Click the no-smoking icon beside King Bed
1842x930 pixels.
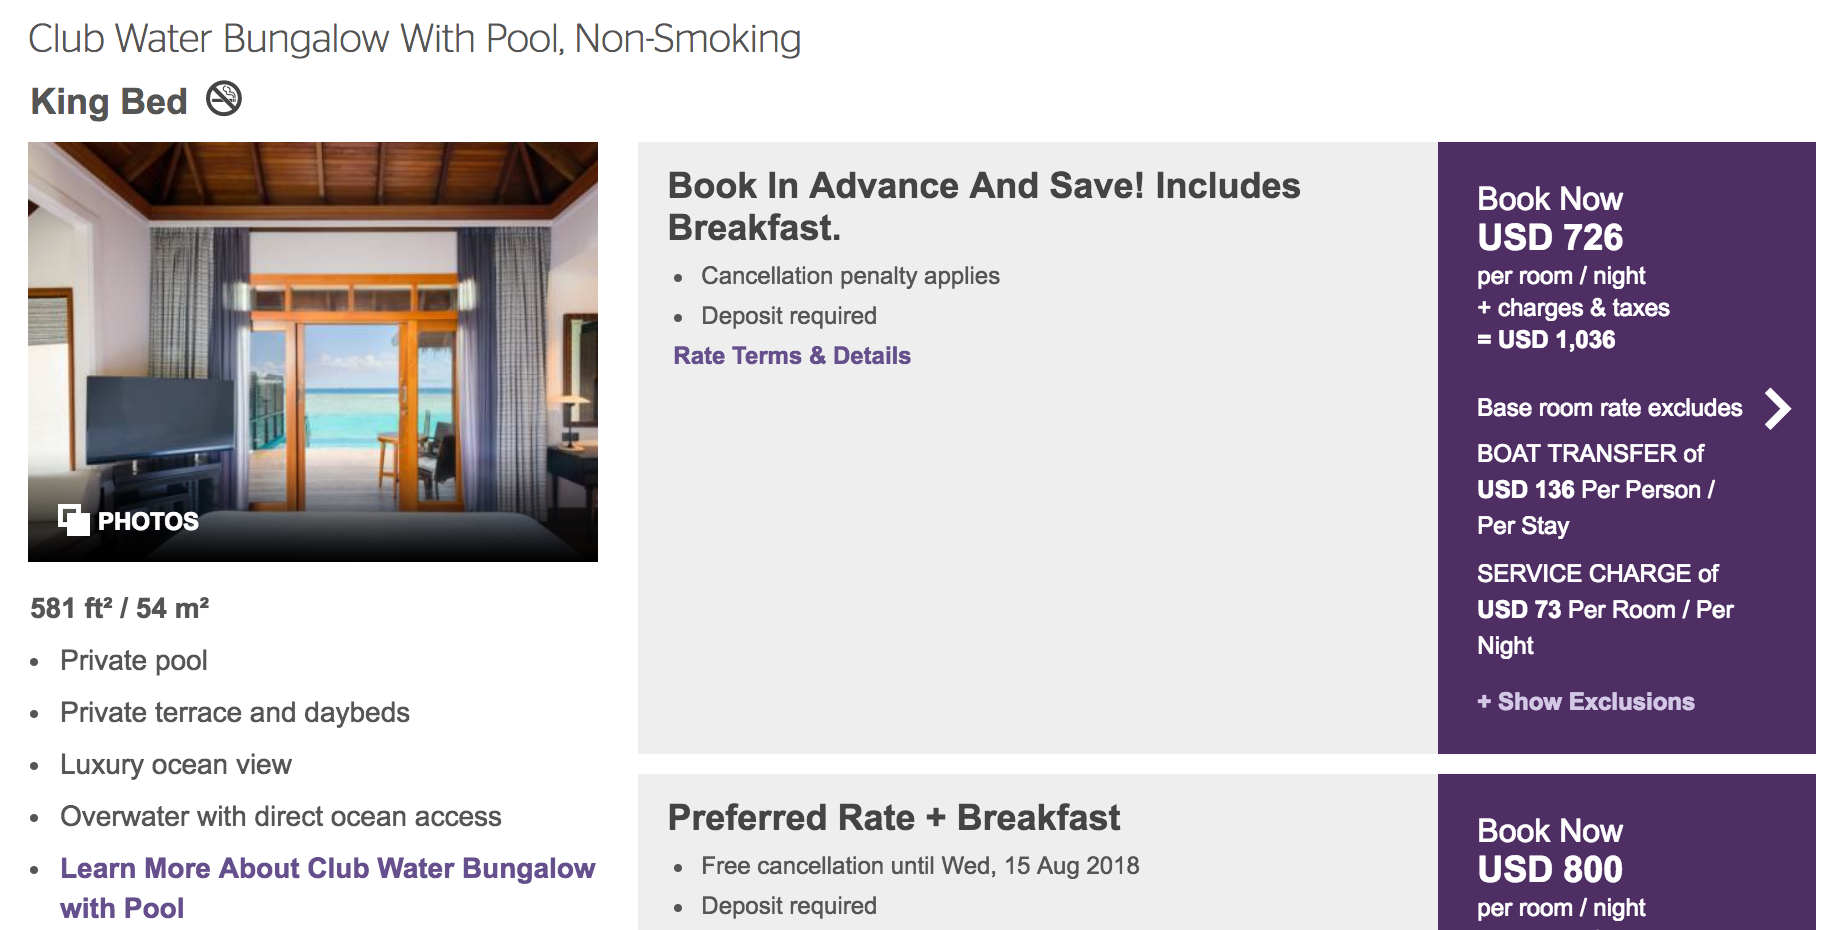224,99
